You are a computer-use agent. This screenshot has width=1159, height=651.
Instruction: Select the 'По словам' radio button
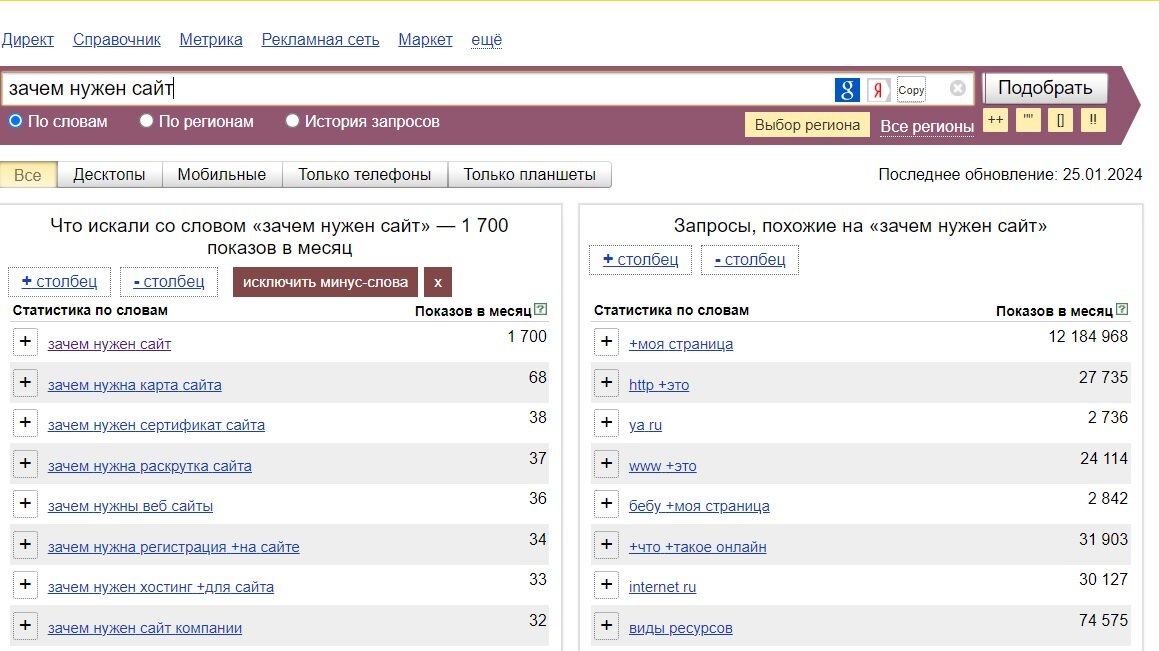click(15, 120)
